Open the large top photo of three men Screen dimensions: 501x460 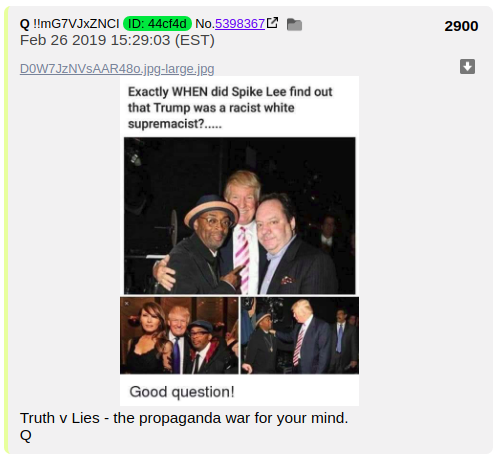(x=240, y=216)
